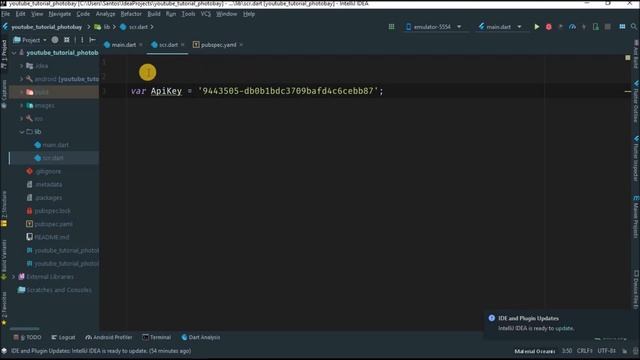The image size is (640, 360).
Task: Click the Project panel horizontal scrollbar
Action: (24, 328)
